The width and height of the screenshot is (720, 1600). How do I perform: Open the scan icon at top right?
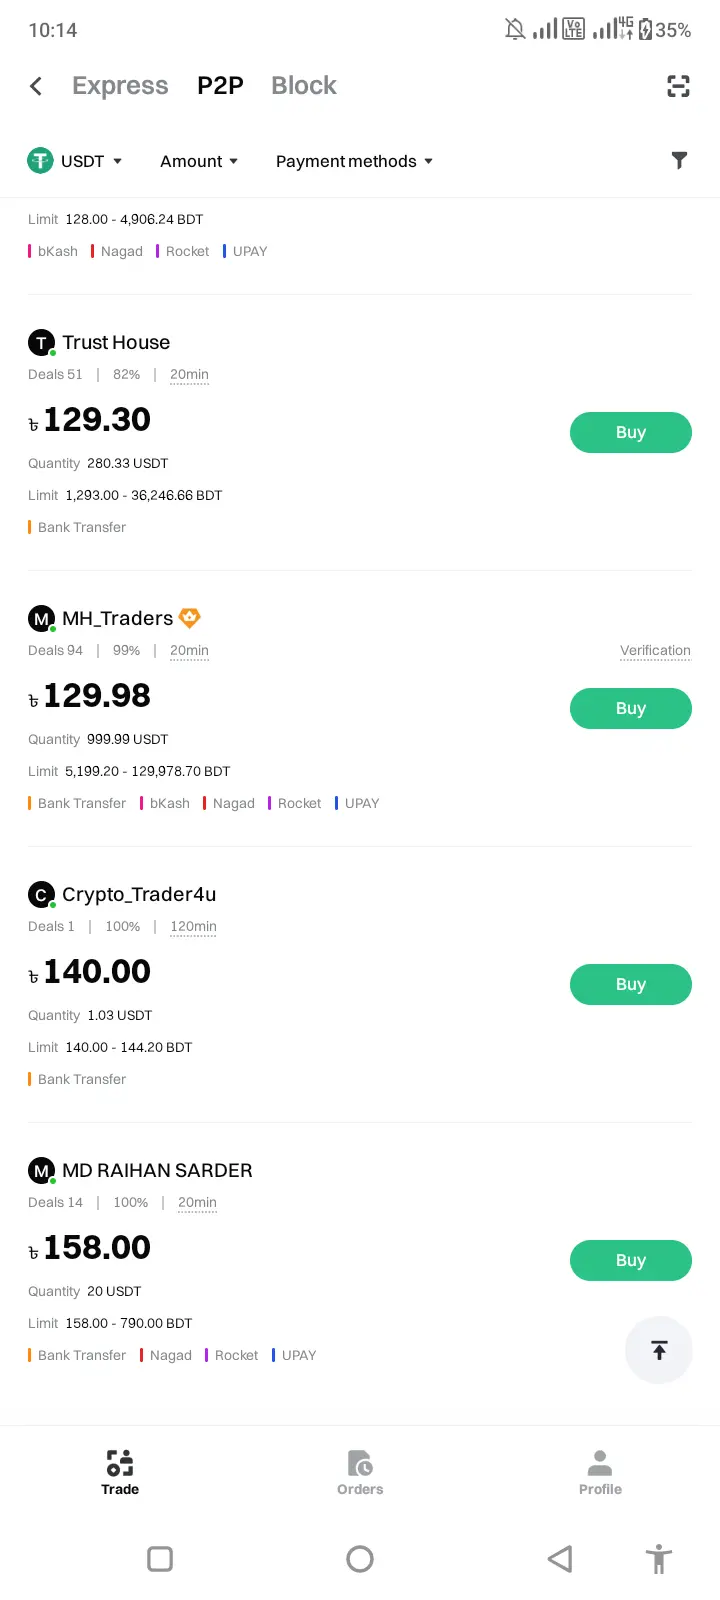coord(678,86)
